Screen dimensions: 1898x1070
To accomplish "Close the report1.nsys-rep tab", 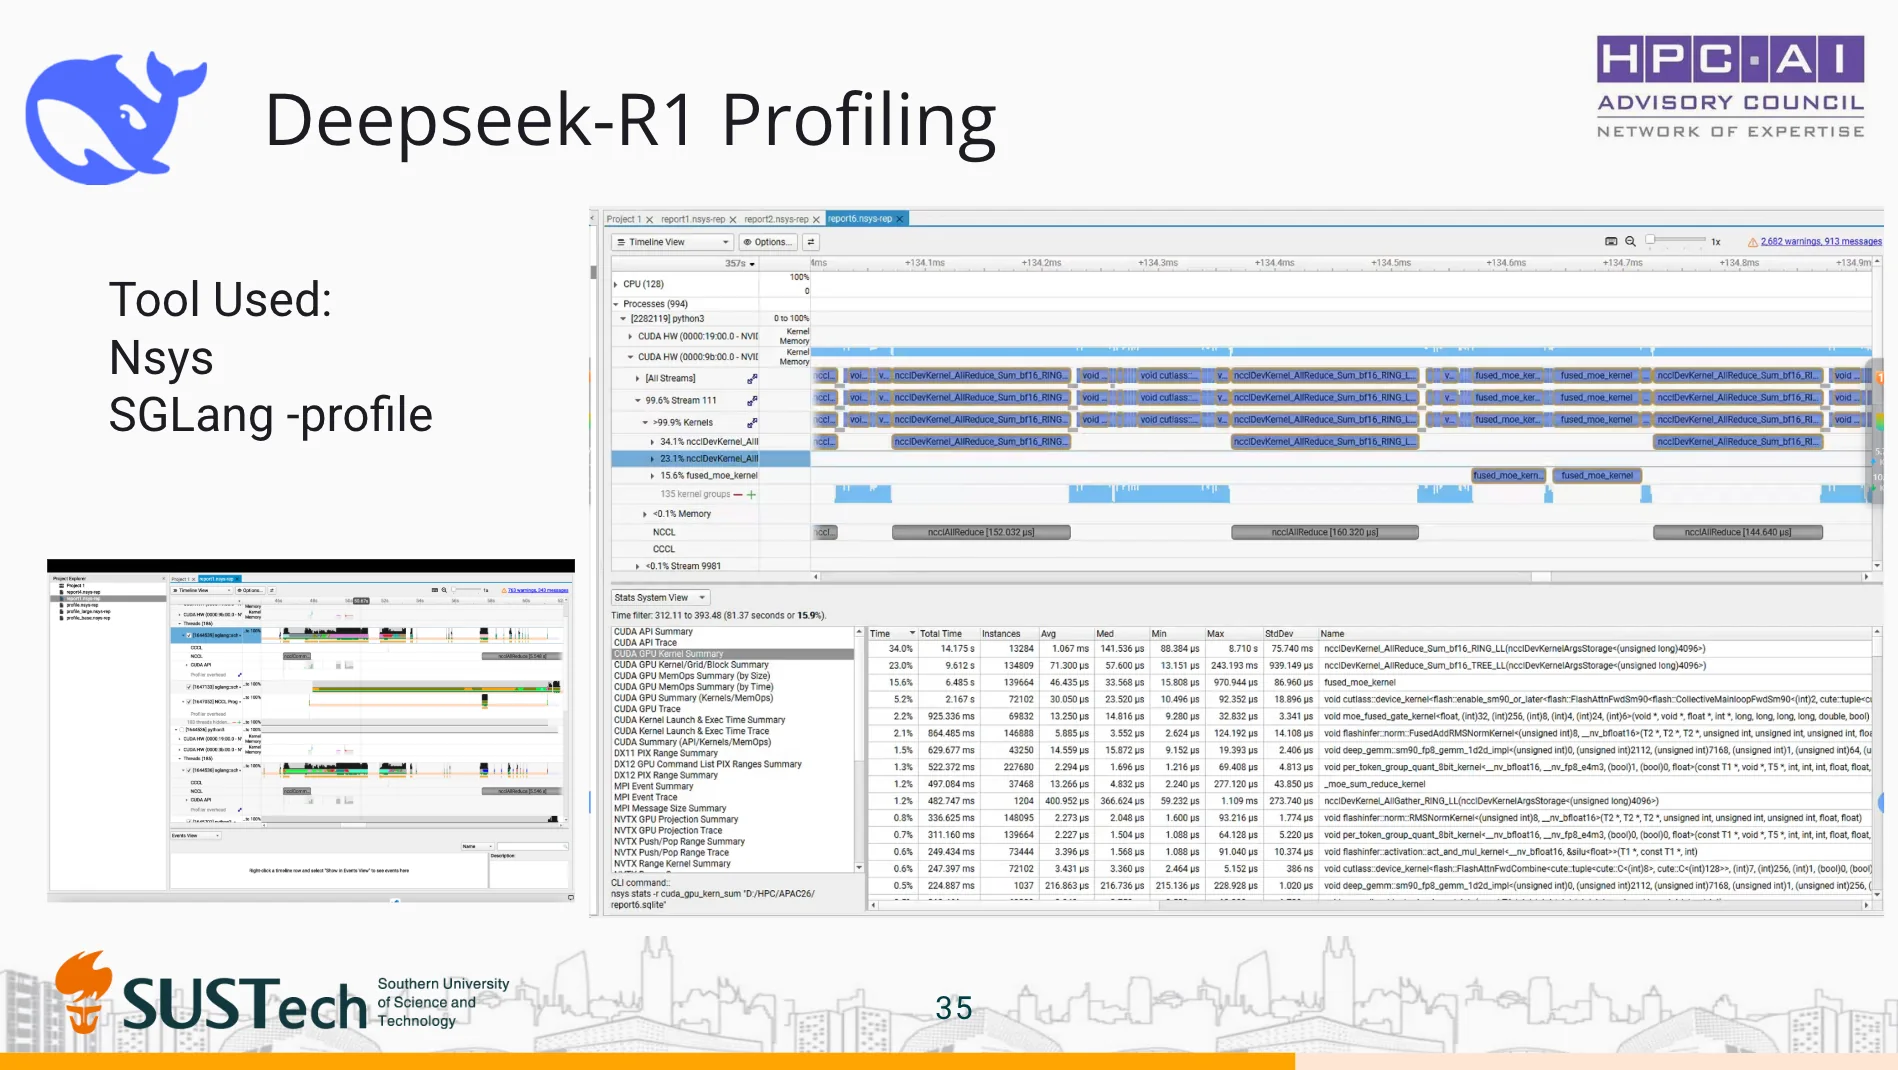I will 733,220.
